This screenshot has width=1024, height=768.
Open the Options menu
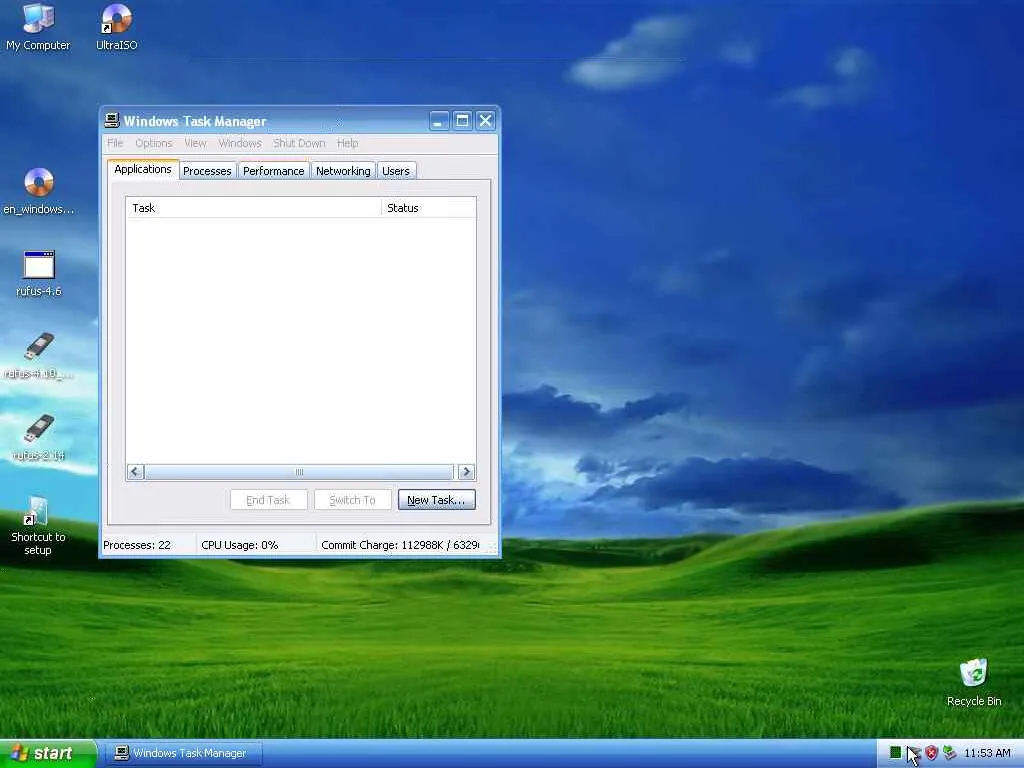tap(153, 143)
